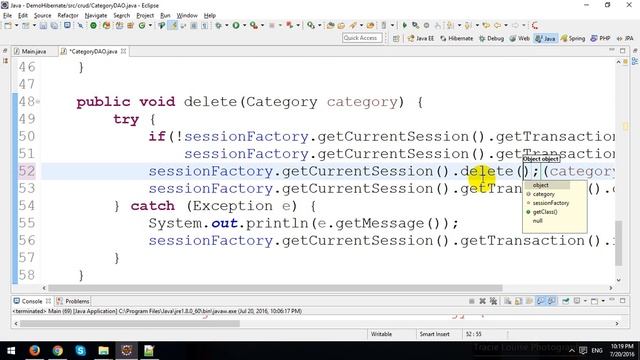This screenshot has width=640, height=360.
Task: Click the Display Selected Console icon
Action: coord(577,301)
